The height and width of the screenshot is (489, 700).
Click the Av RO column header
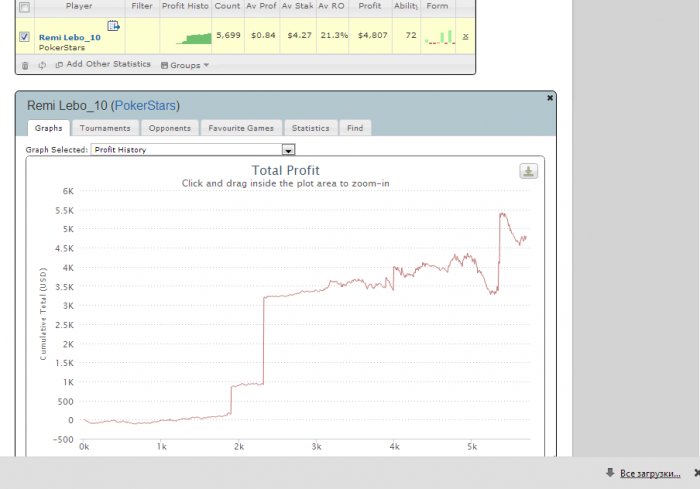pyautogui.click(x=332, y=6)
